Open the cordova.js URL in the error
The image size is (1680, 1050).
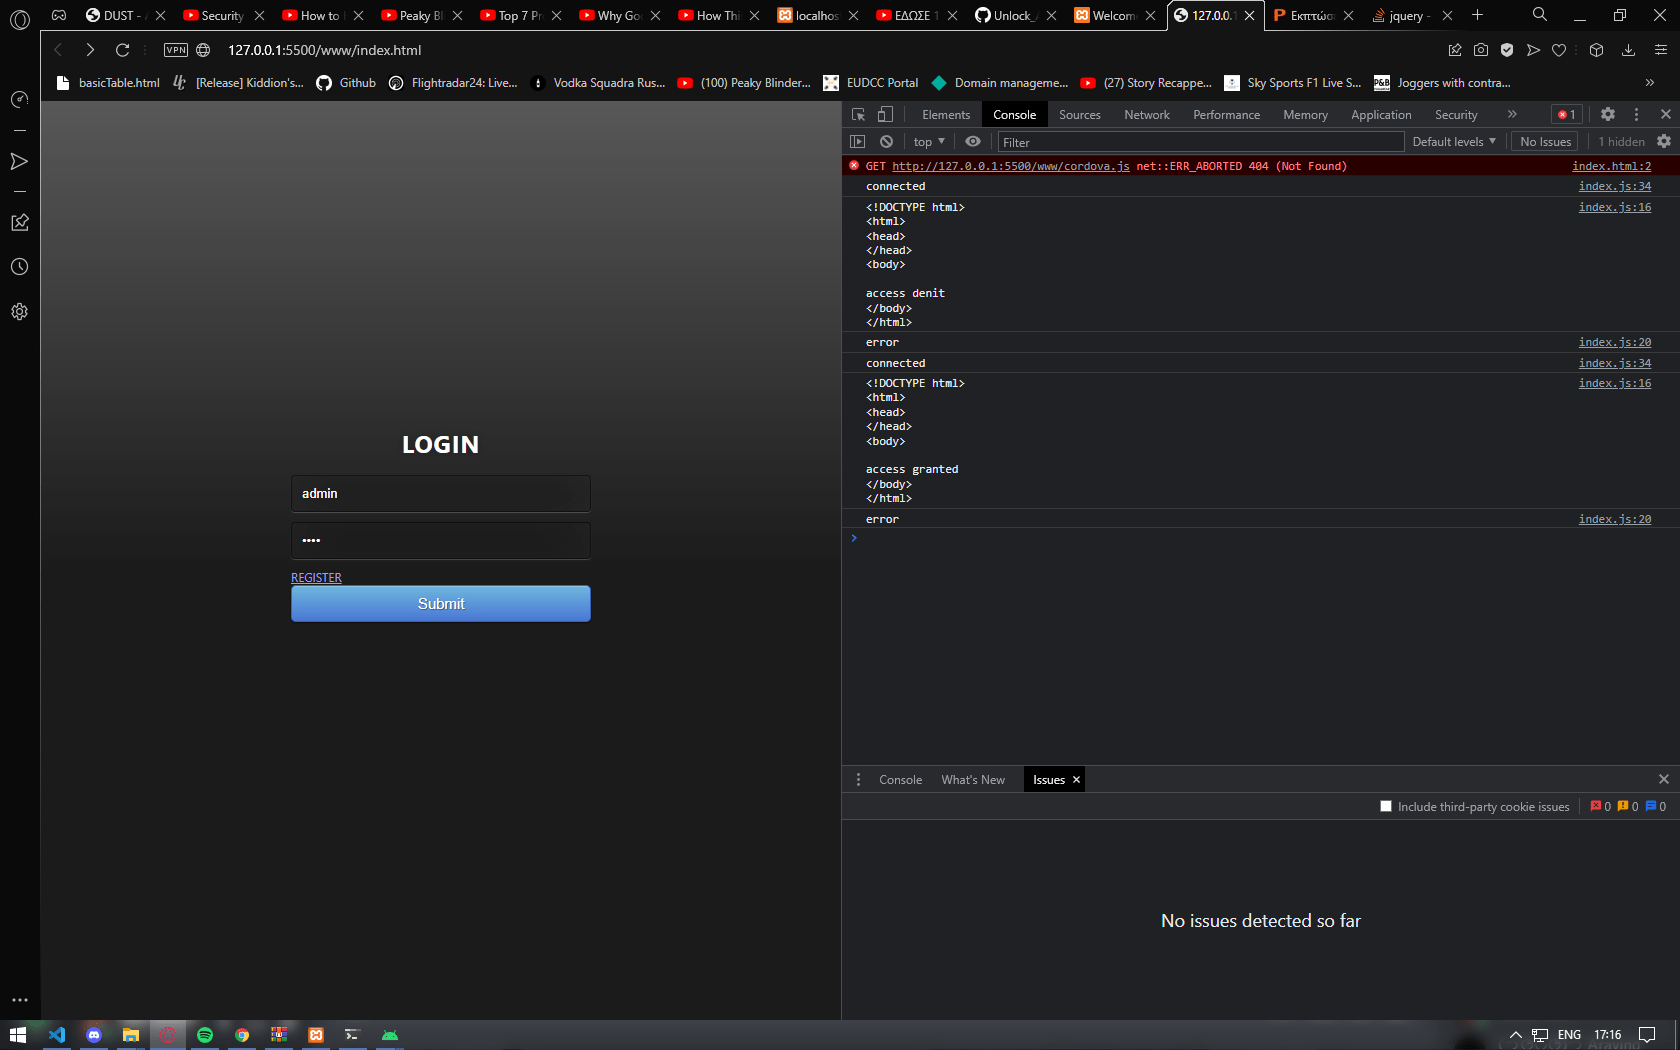1011,166
